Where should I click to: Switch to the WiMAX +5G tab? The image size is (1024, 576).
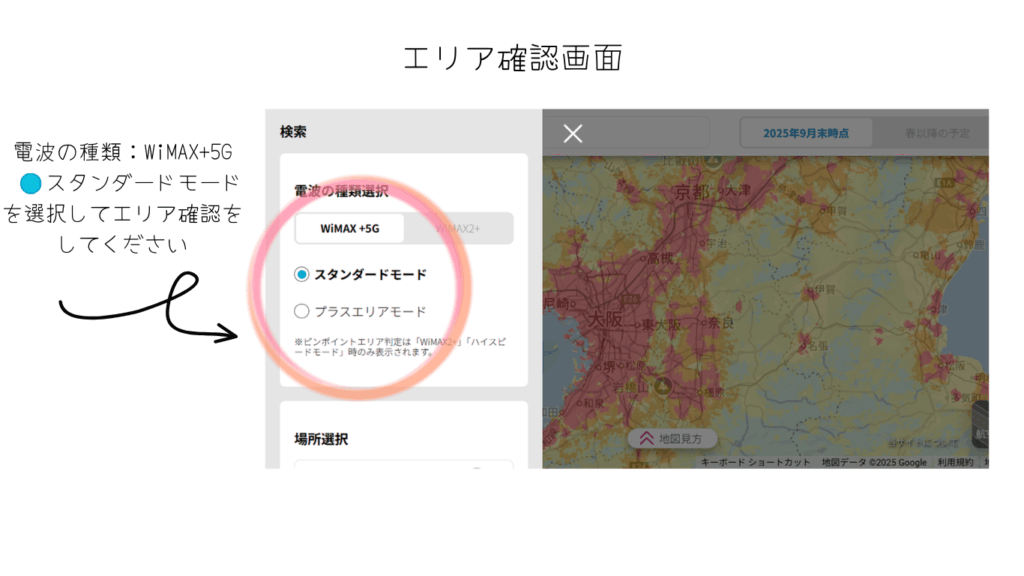(350, 228)
